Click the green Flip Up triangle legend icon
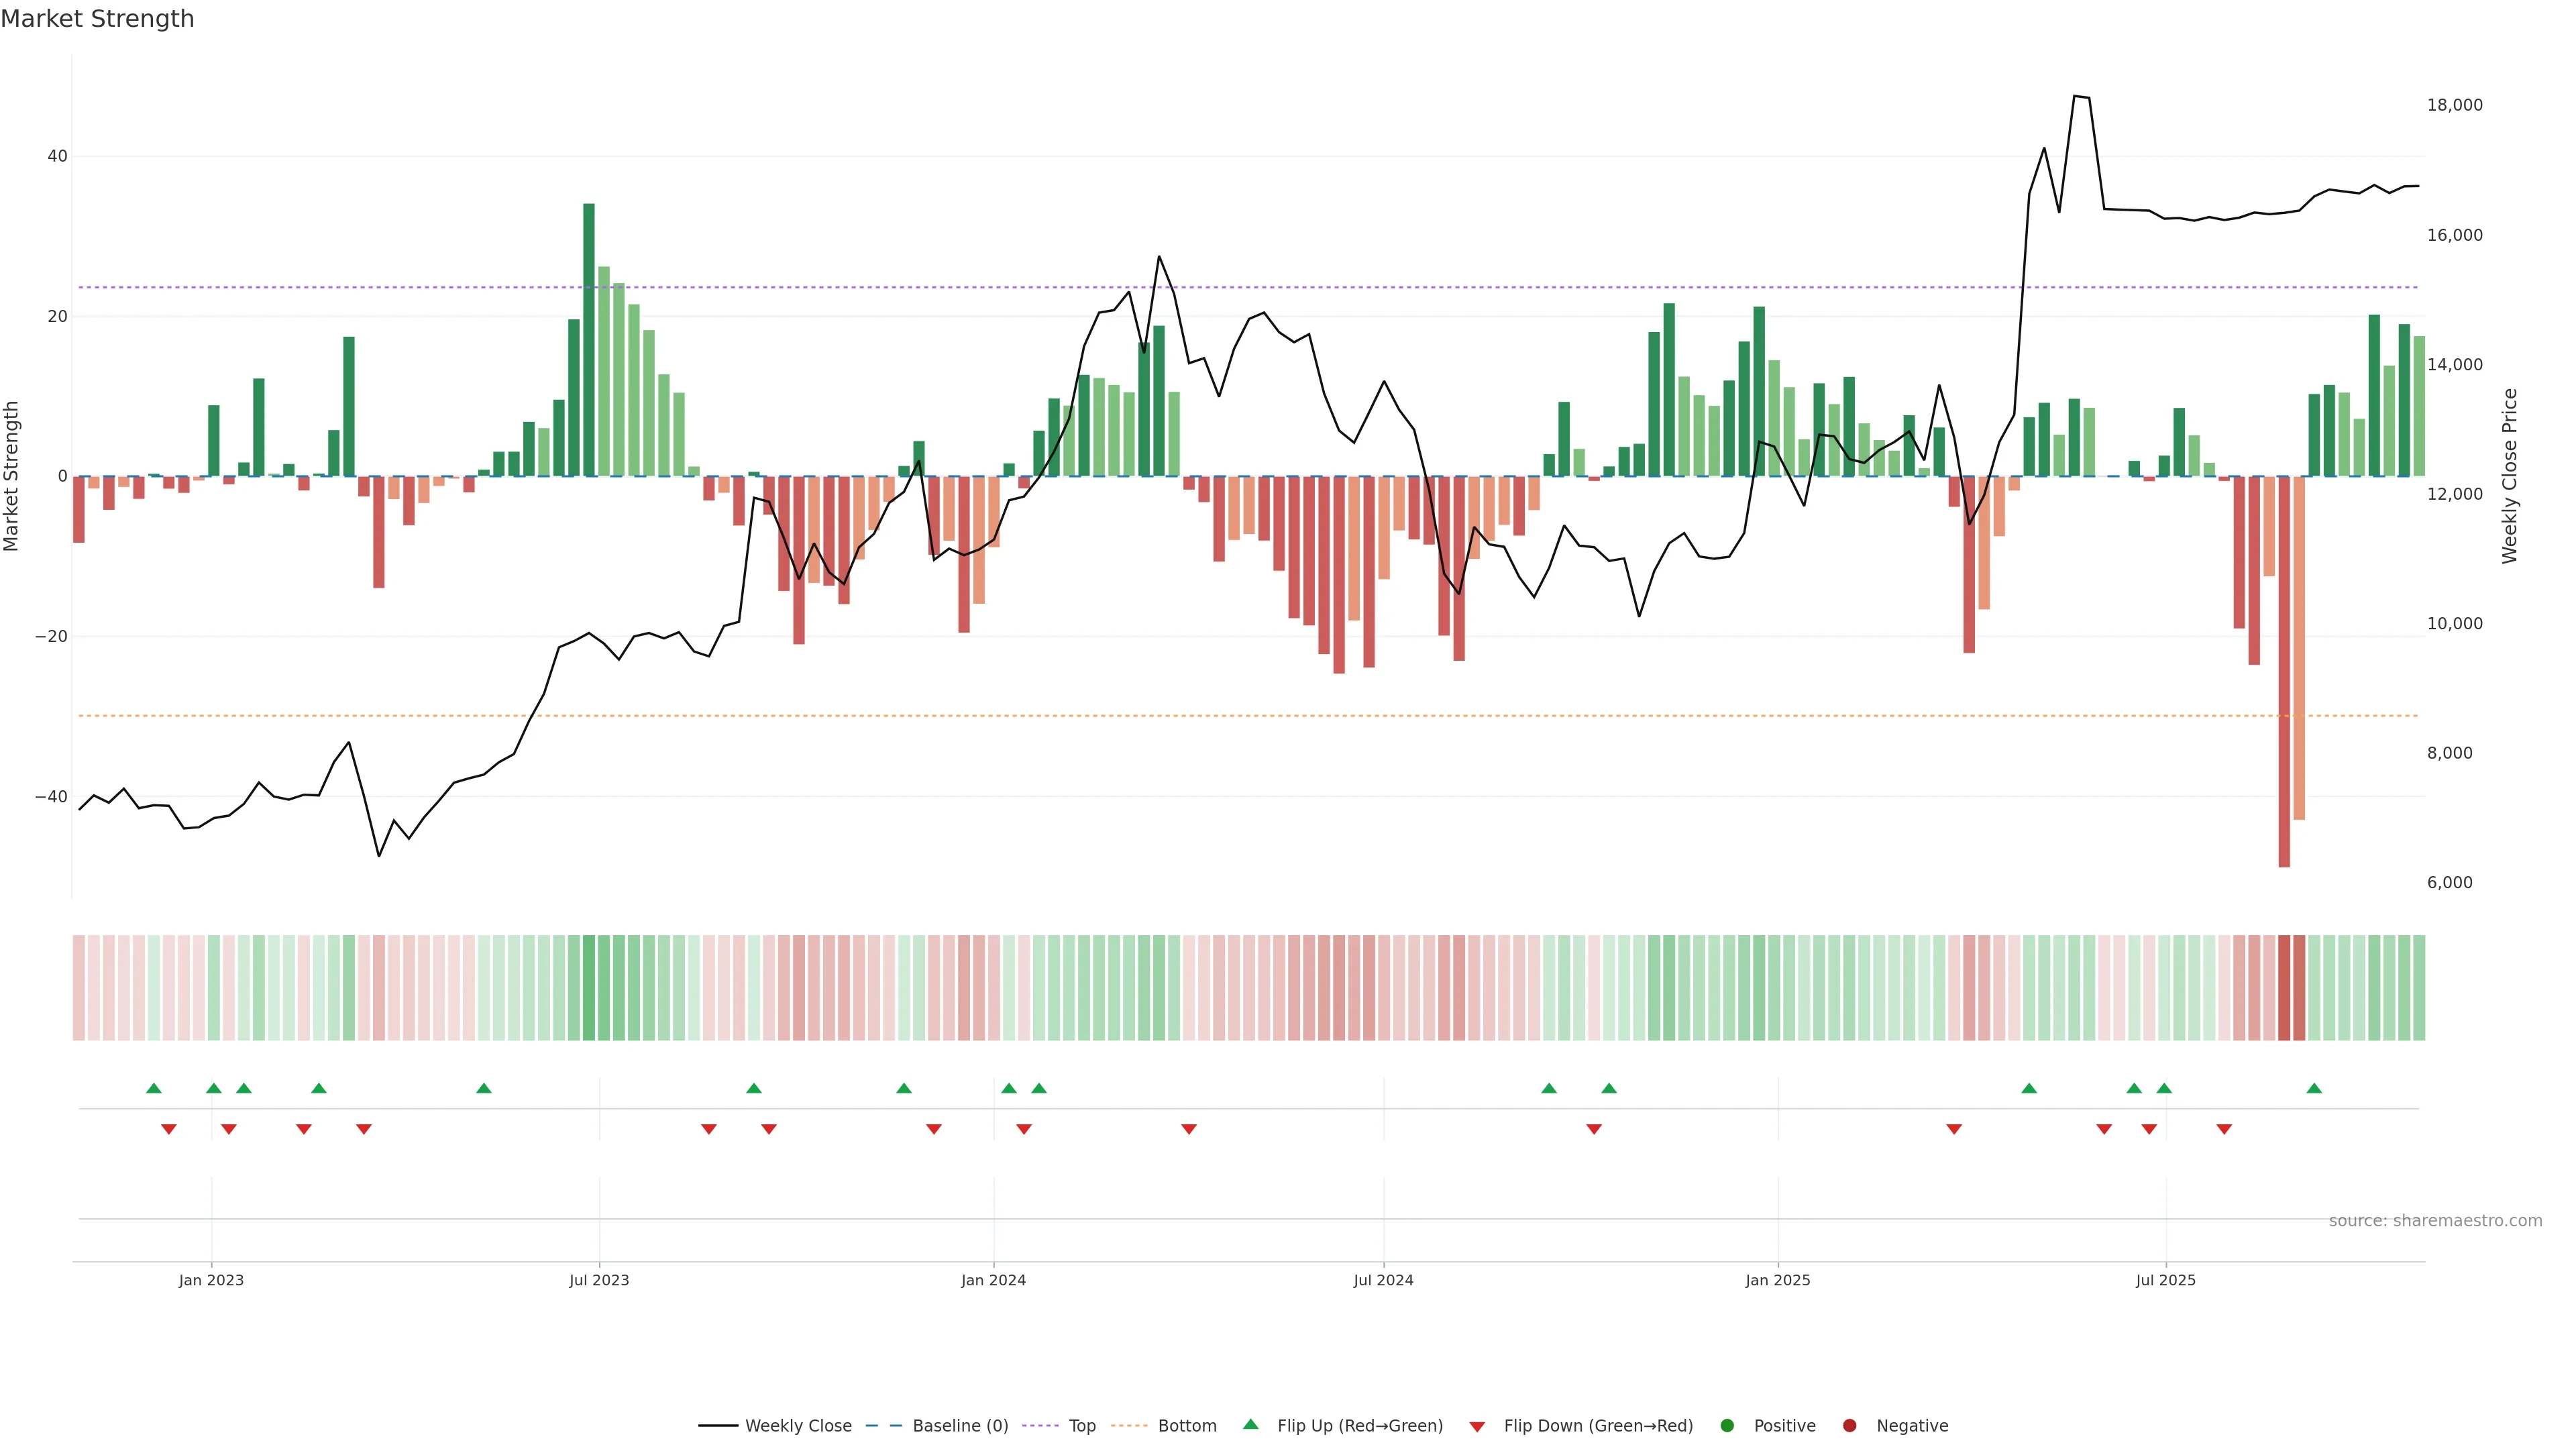 point(1250,1425)
